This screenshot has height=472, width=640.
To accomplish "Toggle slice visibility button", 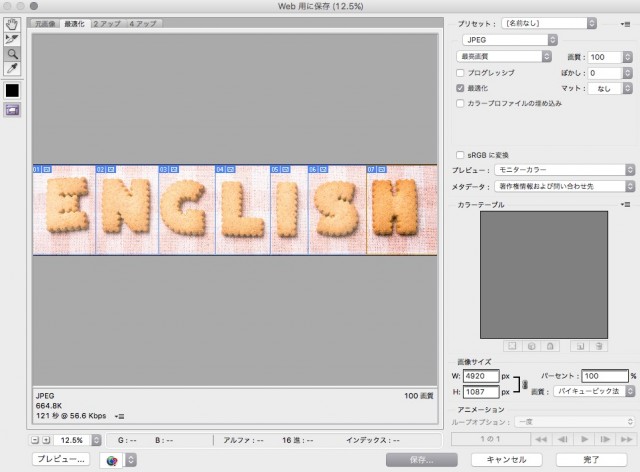I will tap(12, 110).
